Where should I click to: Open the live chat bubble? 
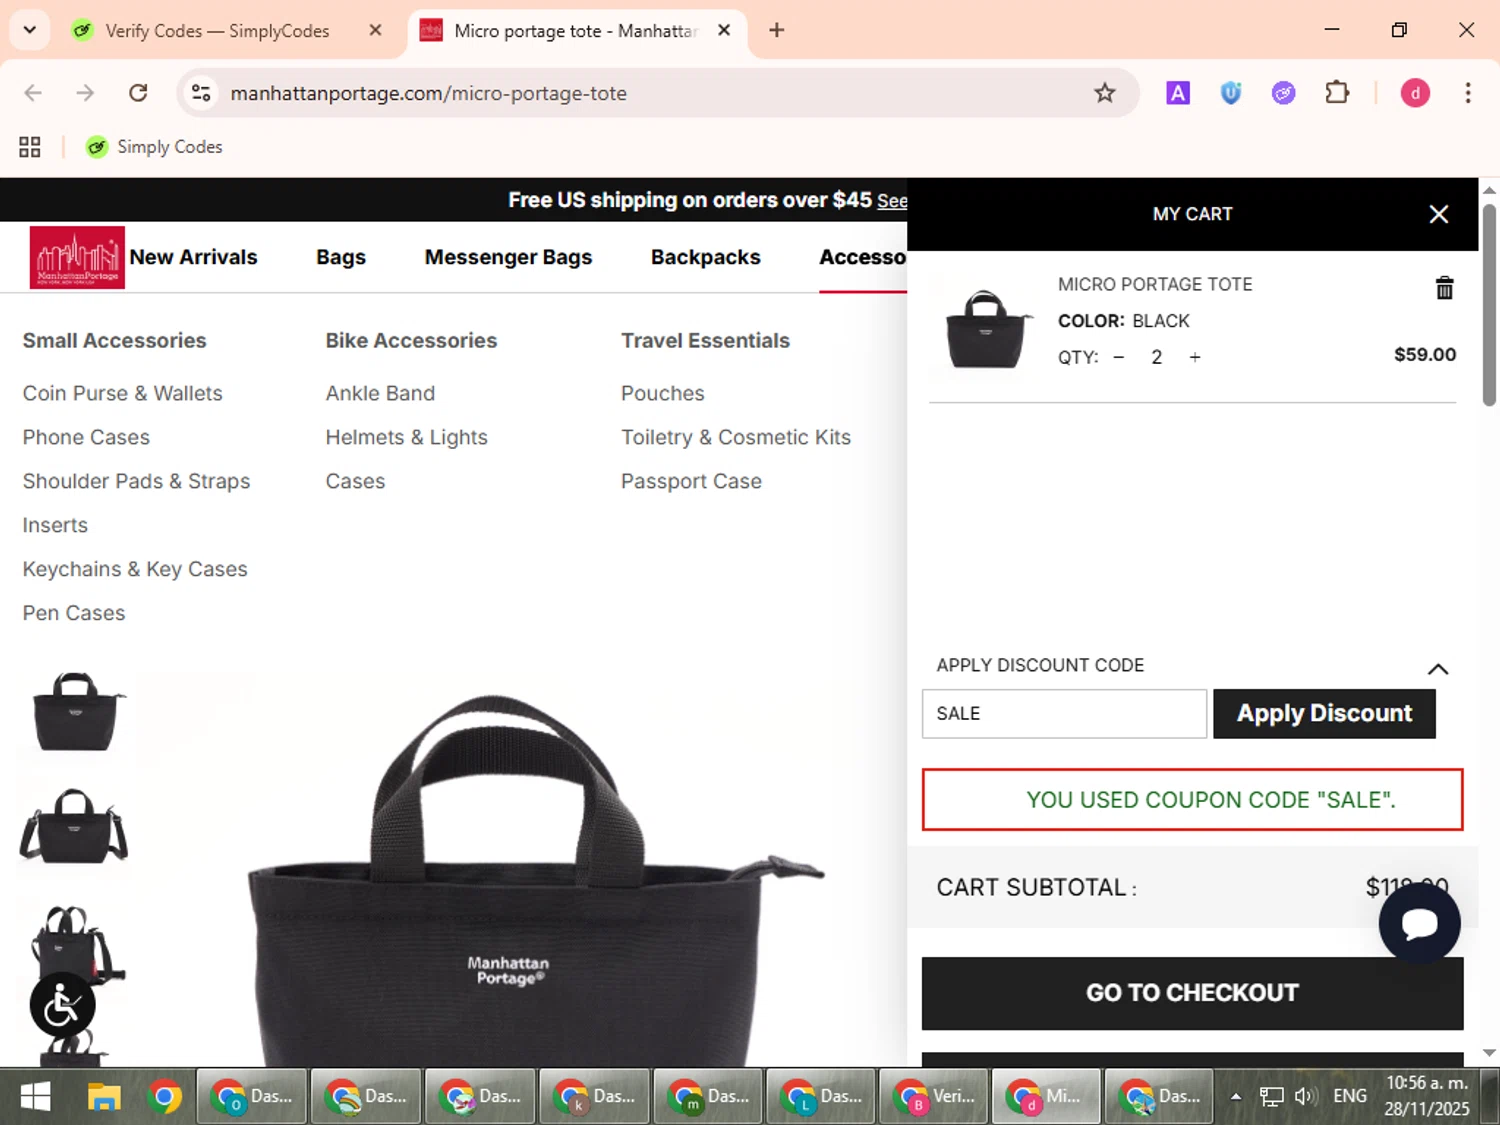pos(1419,923)
